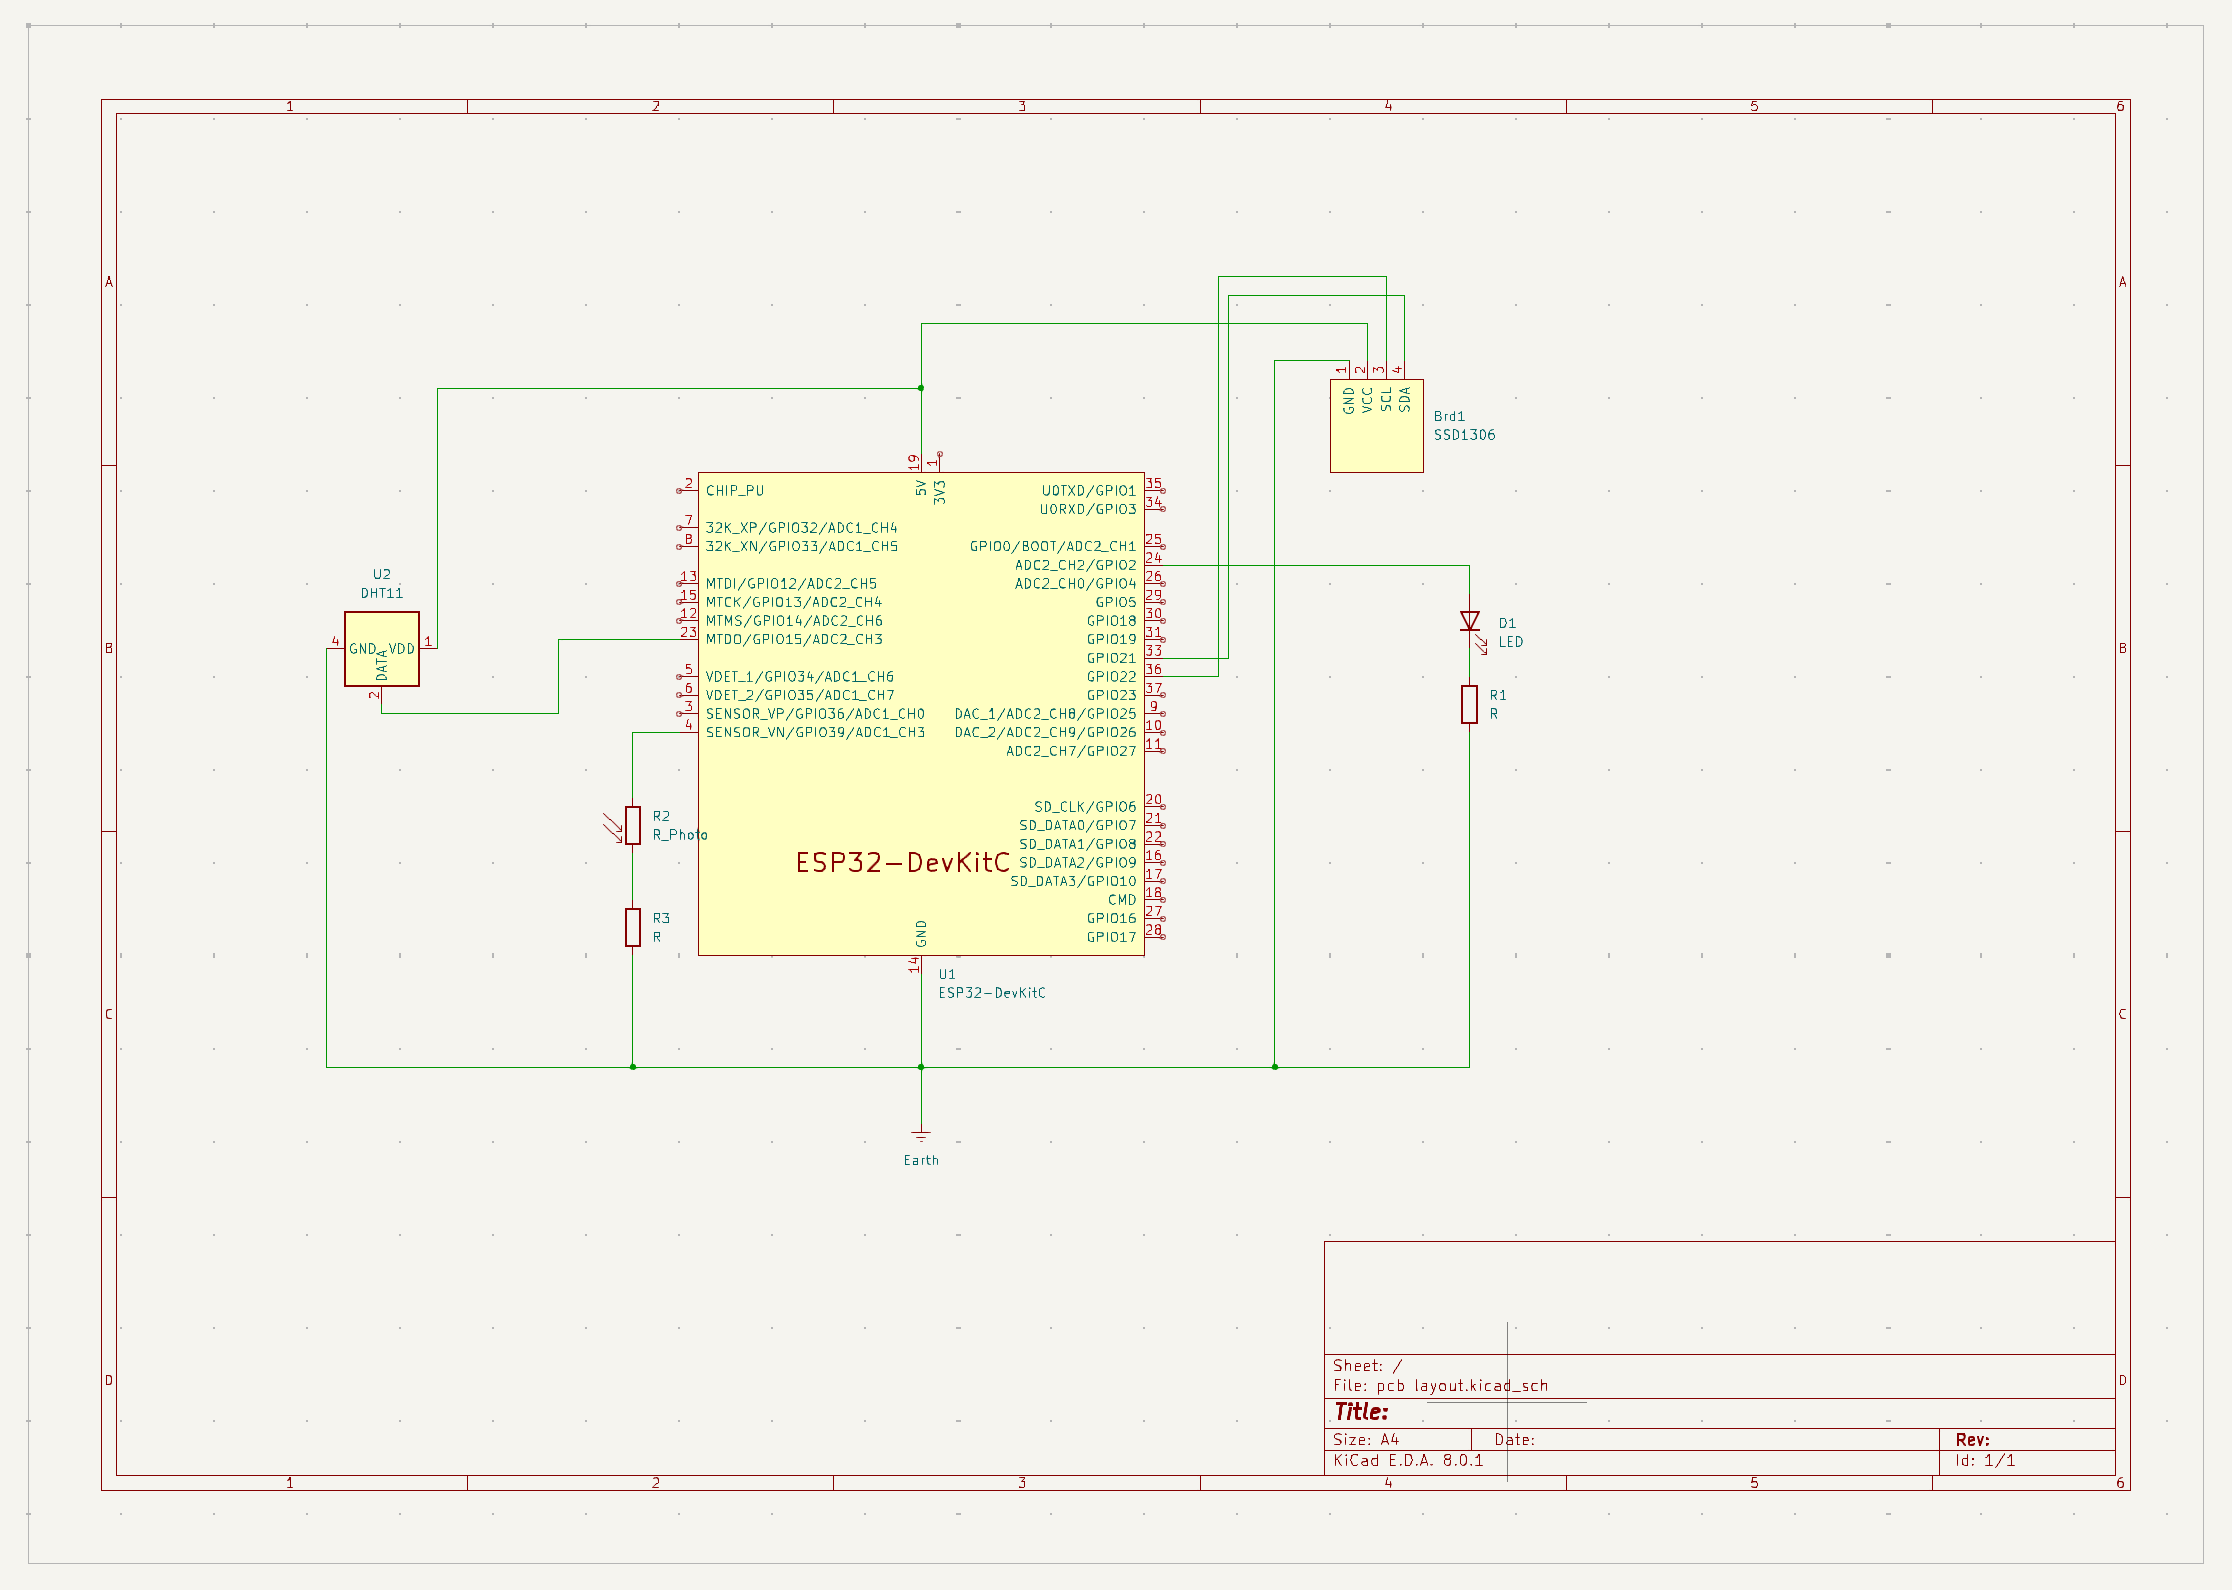Select the Earth ground symbol

tap(920, 1136)
